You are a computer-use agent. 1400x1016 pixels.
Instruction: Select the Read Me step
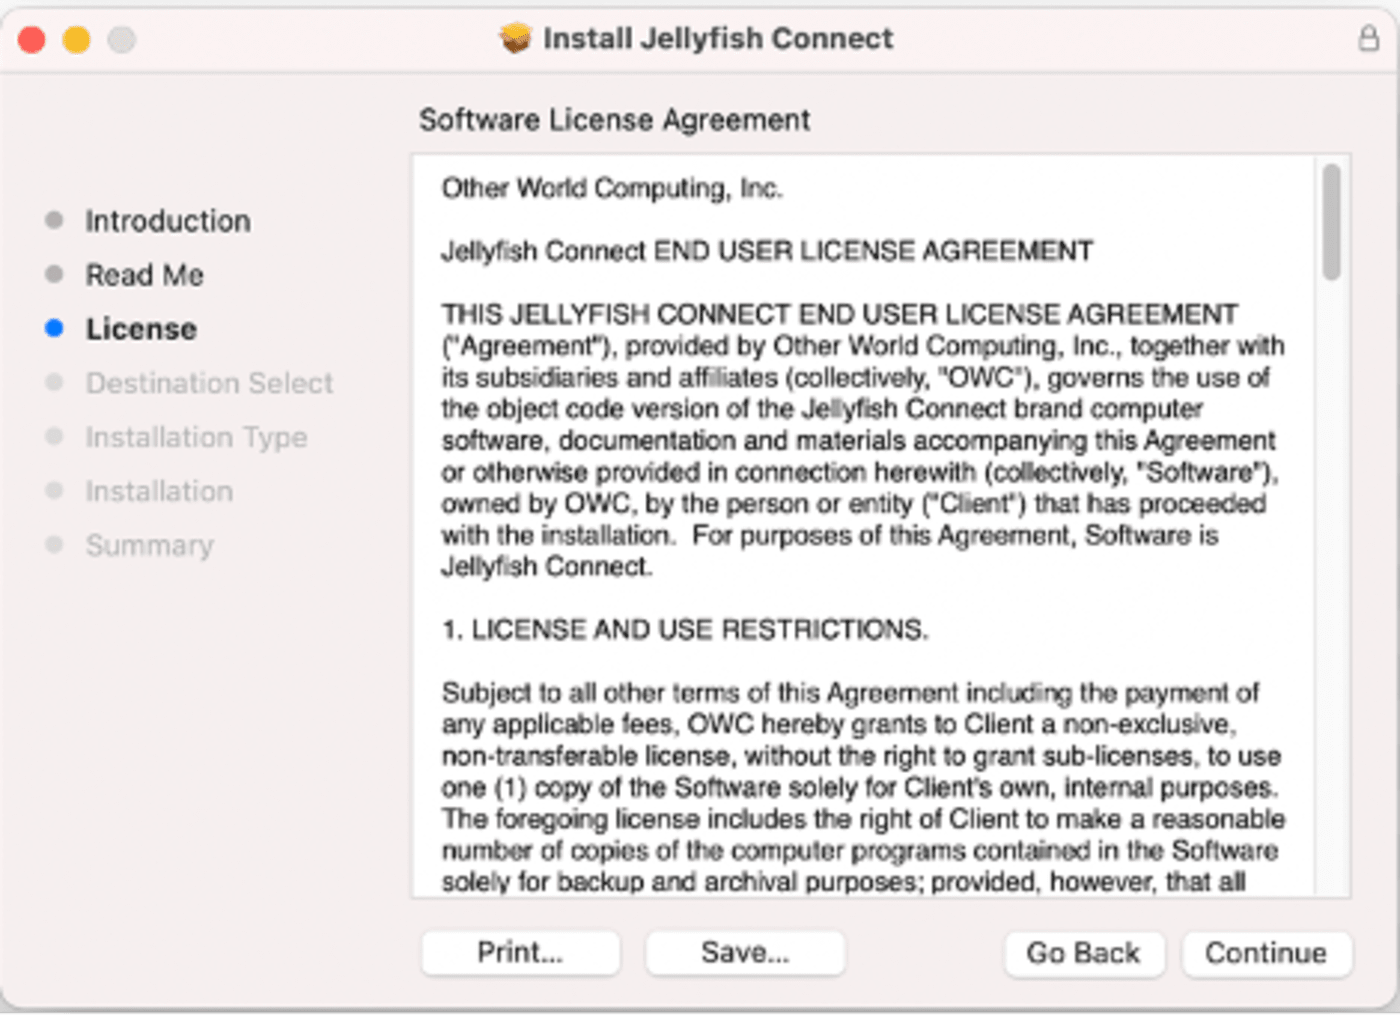pos(144,275)
